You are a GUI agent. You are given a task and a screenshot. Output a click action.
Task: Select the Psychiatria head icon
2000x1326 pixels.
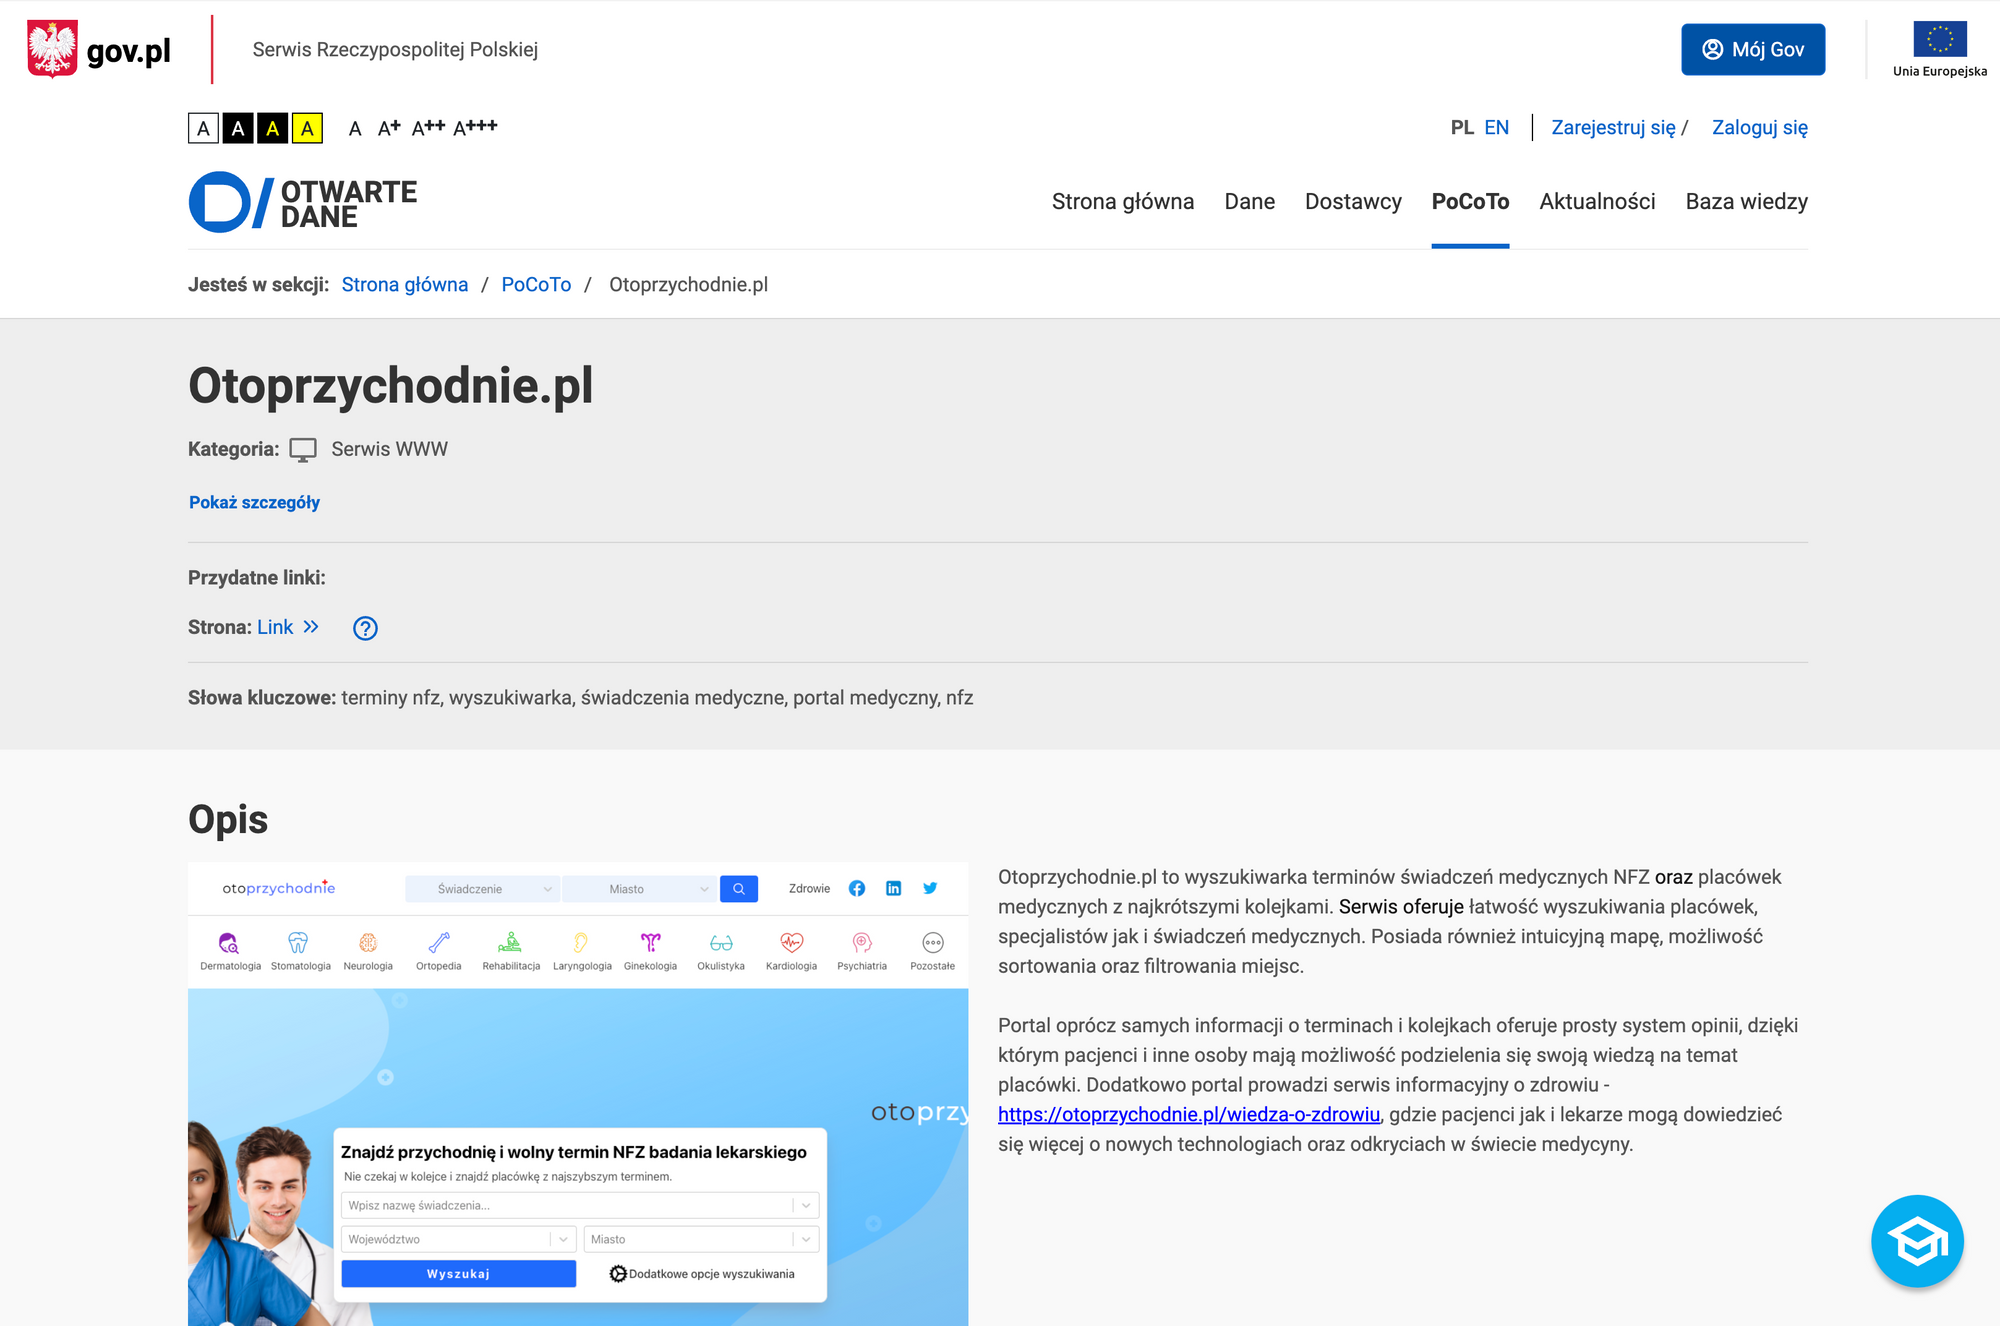pos(862,943)
